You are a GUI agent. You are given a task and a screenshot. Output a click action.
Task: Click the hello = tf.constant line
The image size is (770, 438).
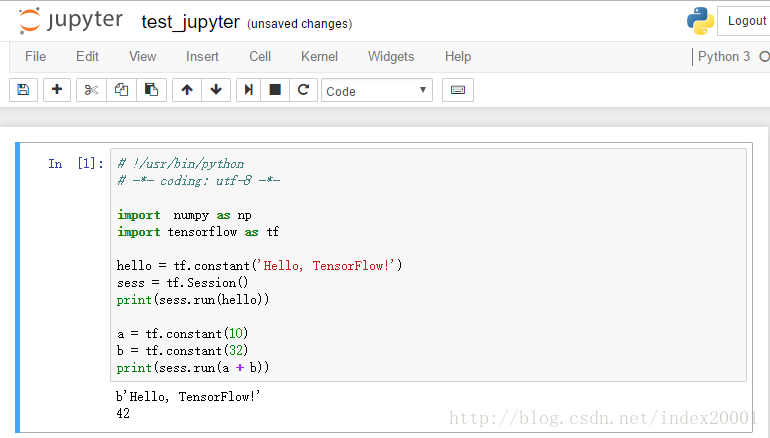259,266
